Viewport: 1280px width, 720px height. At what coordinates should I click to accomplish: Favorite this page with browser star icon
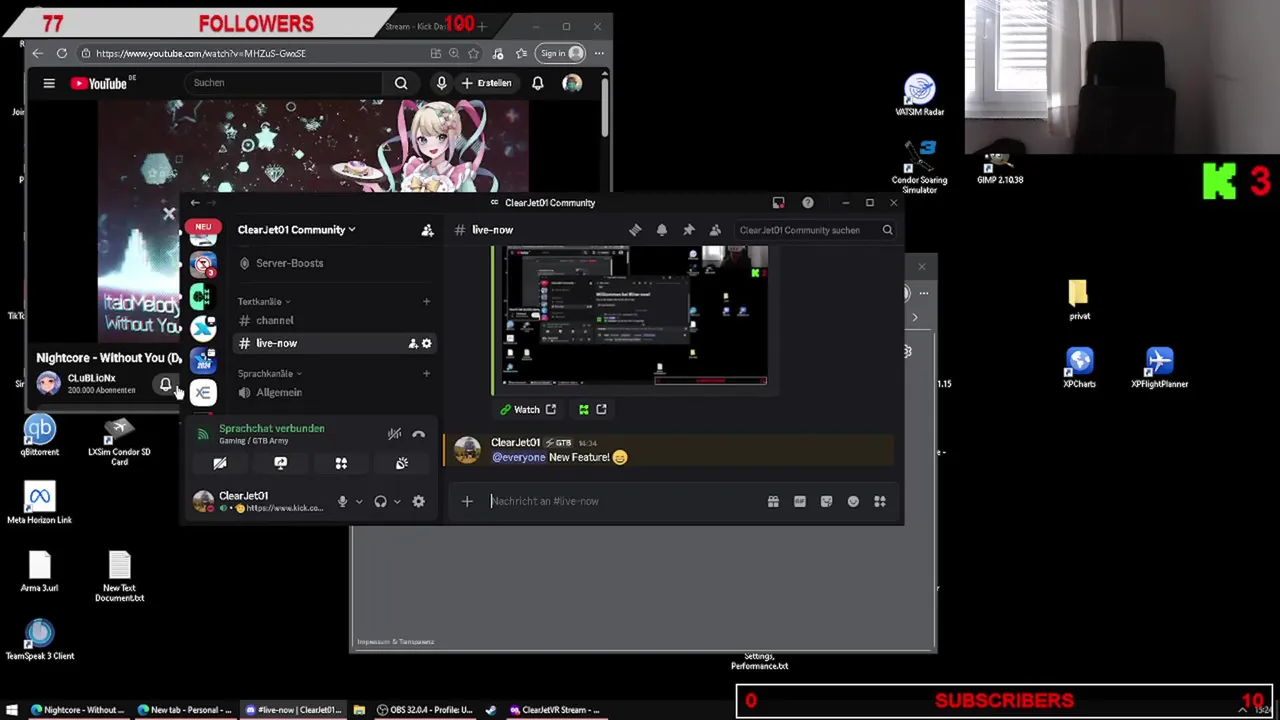coord(473,53)
